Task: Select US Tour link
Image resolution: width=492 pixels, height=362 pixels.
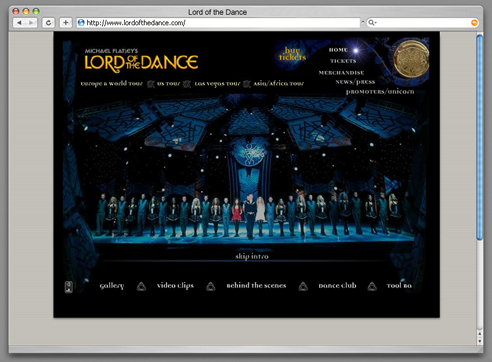Action: click(168, 83)
